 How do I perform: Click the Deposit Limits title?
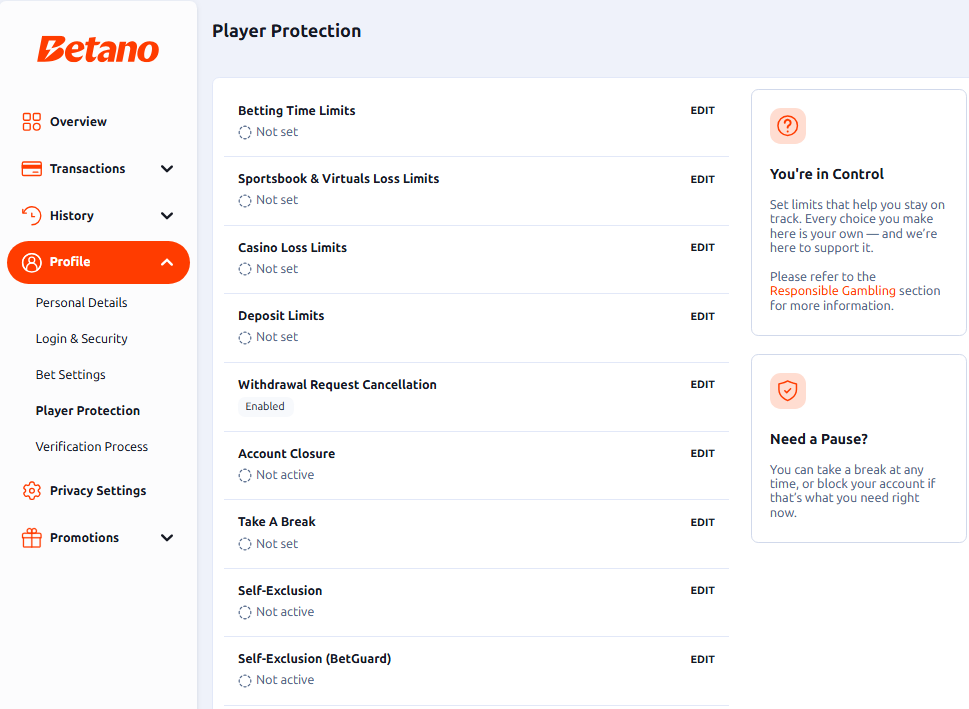coord(281,316)
